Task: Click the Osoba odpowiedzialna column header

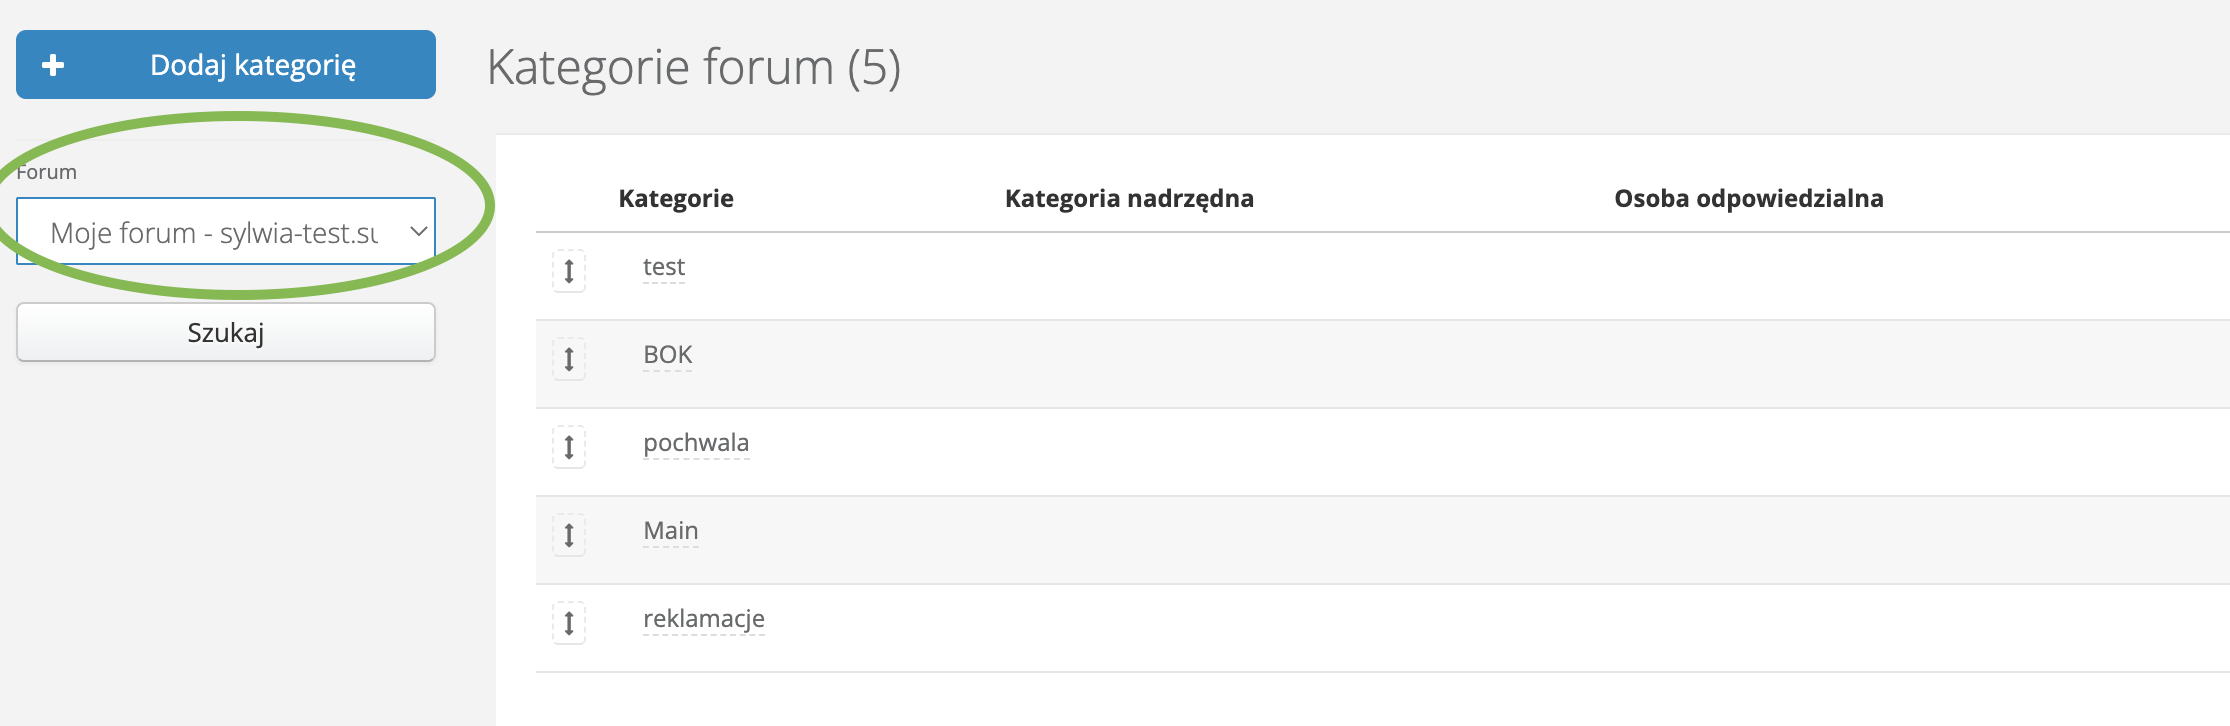Action: click(1748, 198)
